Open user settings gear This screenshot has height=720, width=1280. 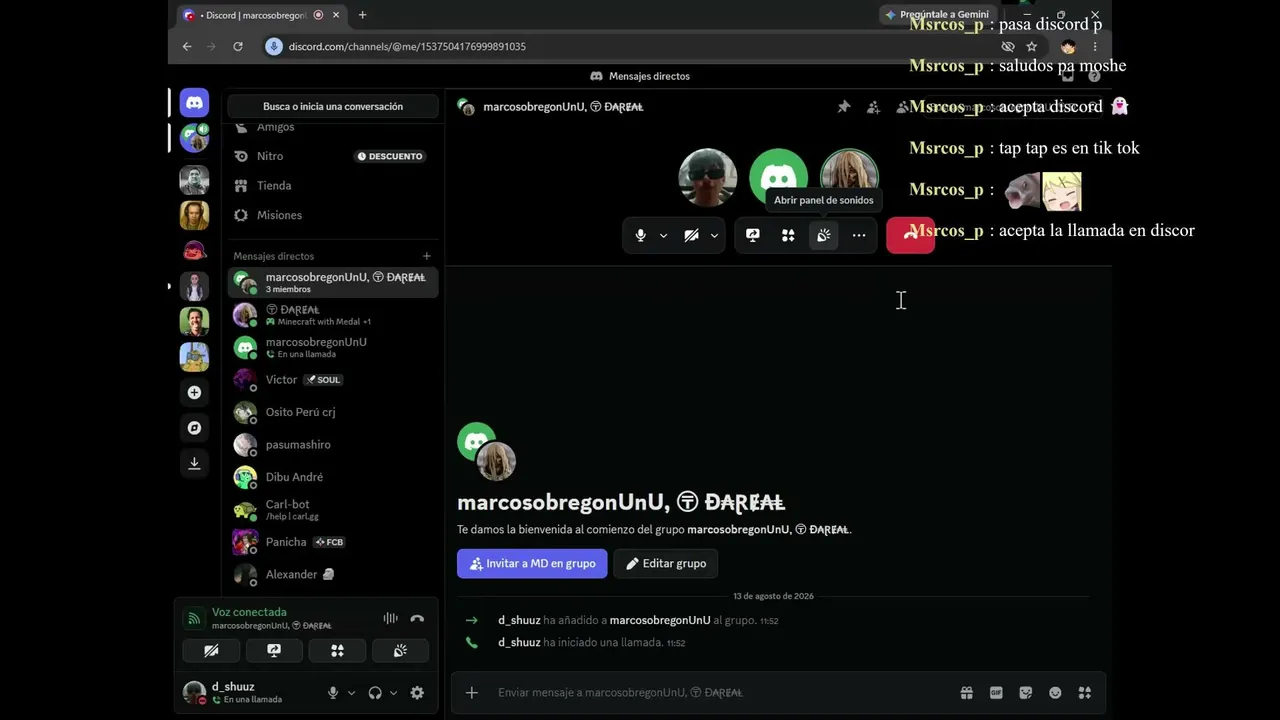click(x=417, y=693)
